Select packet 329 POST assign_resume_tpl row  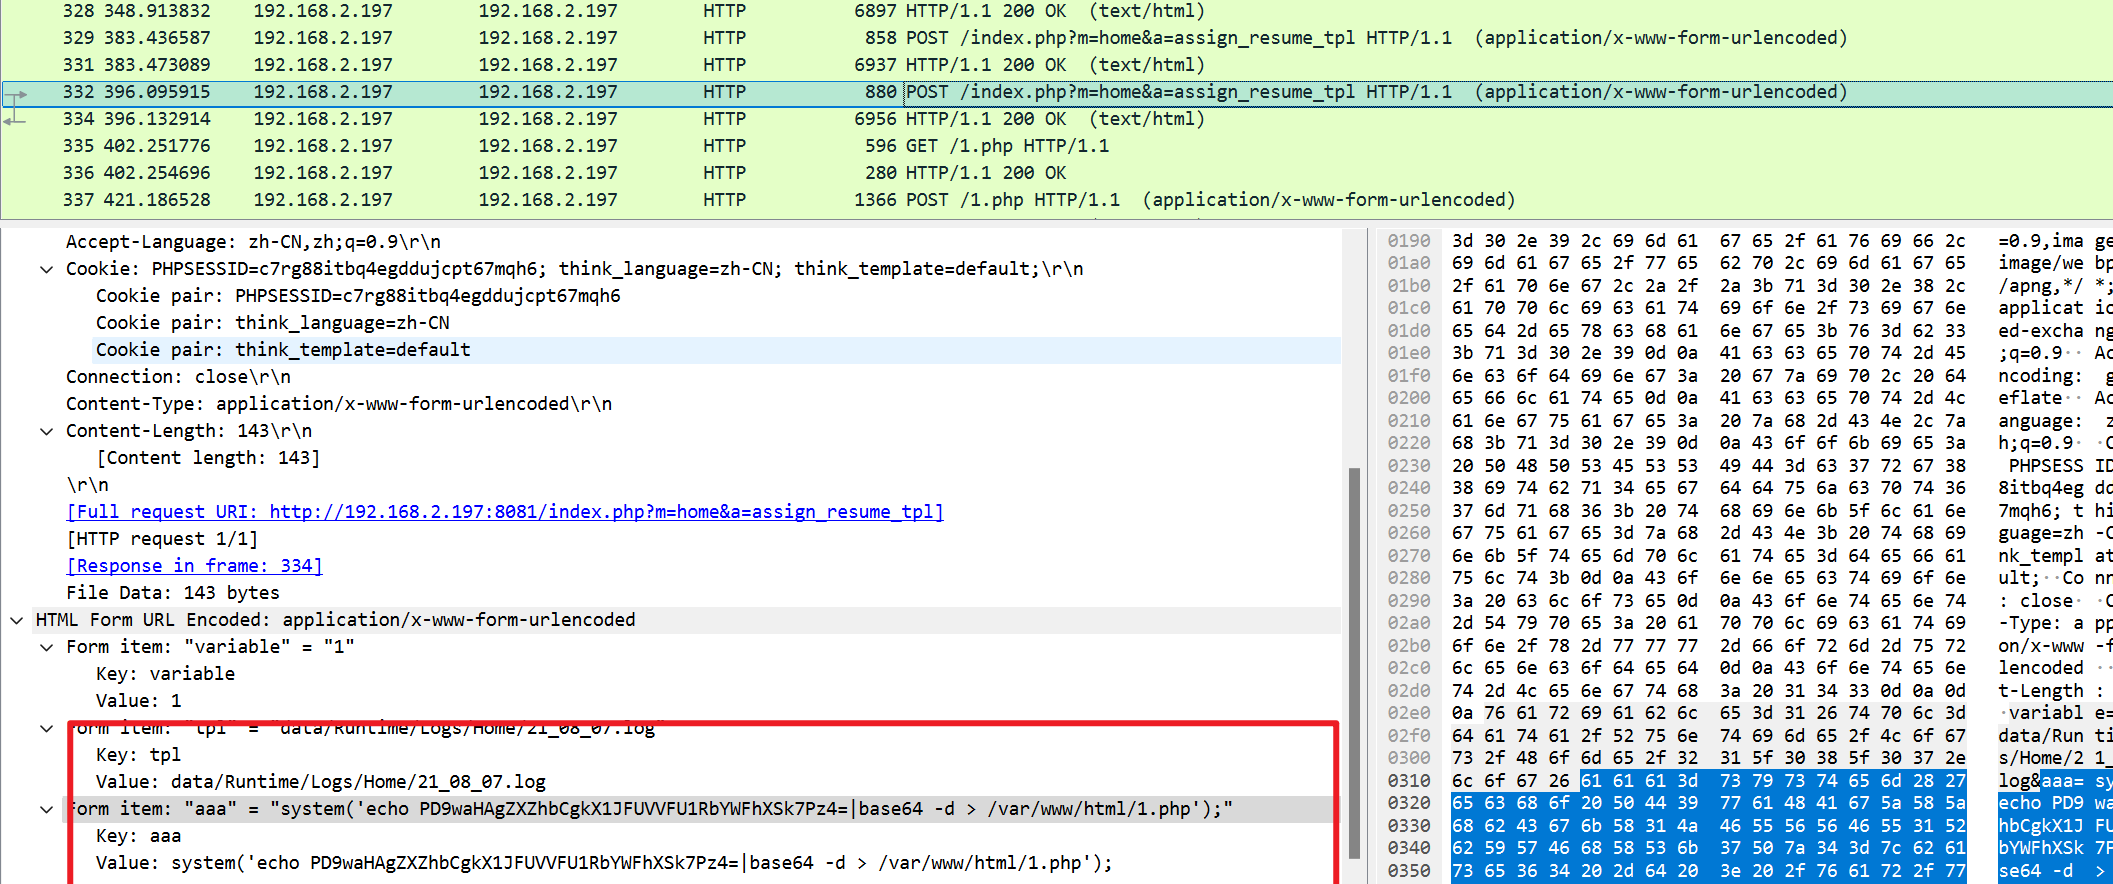1056,38
